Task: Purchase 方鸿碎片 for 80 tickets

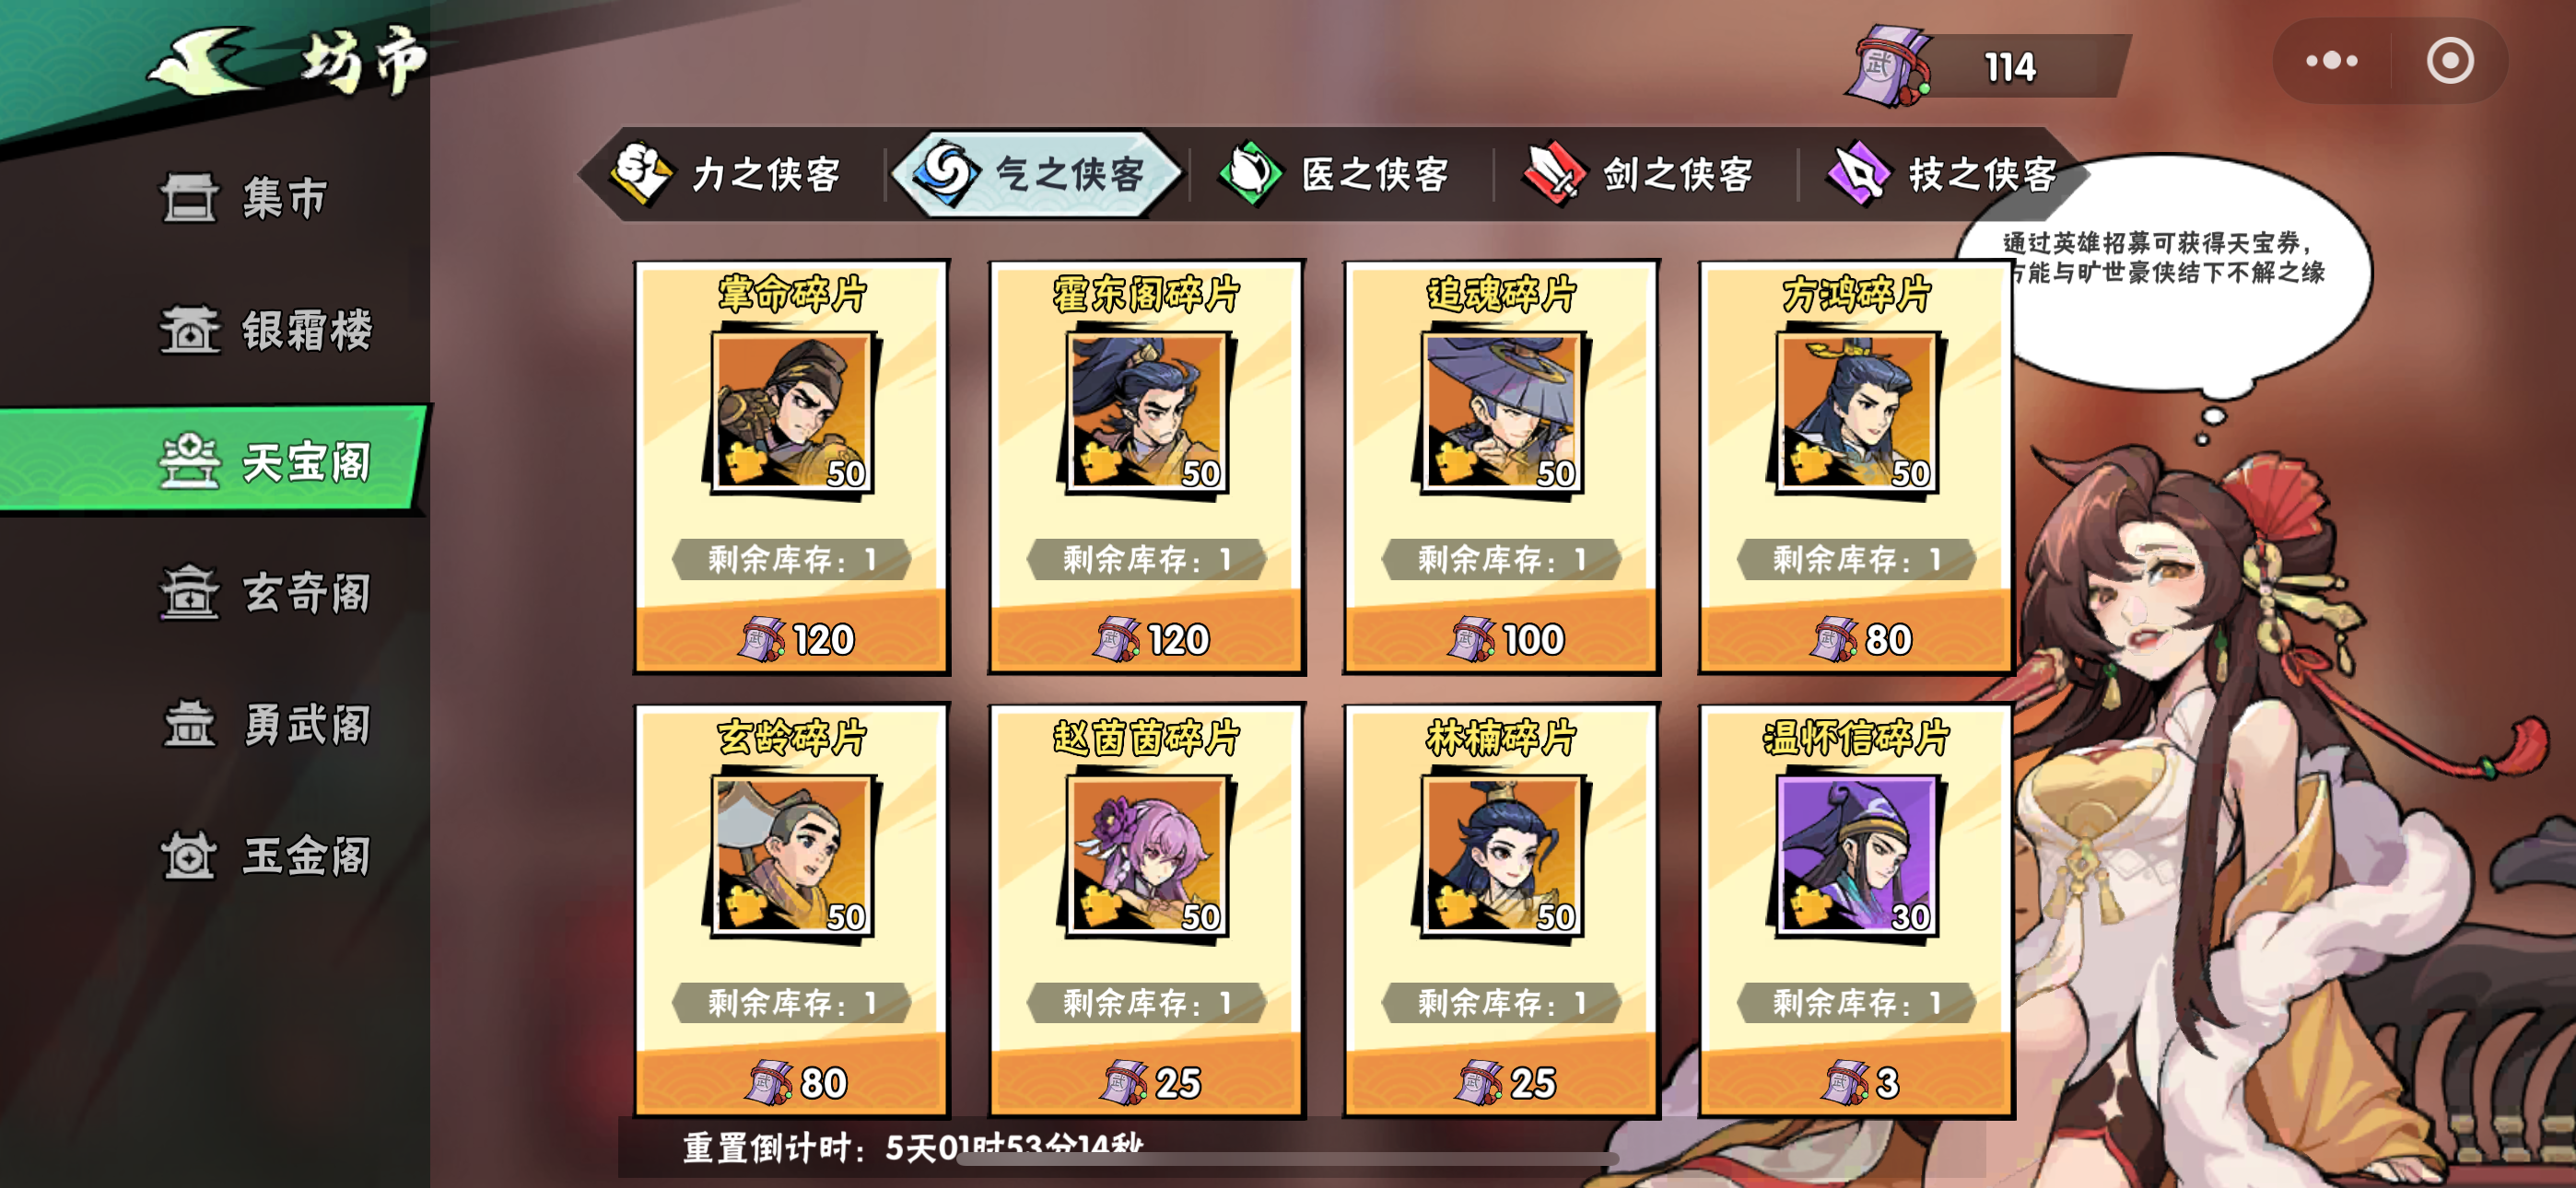Action: 1856,638
